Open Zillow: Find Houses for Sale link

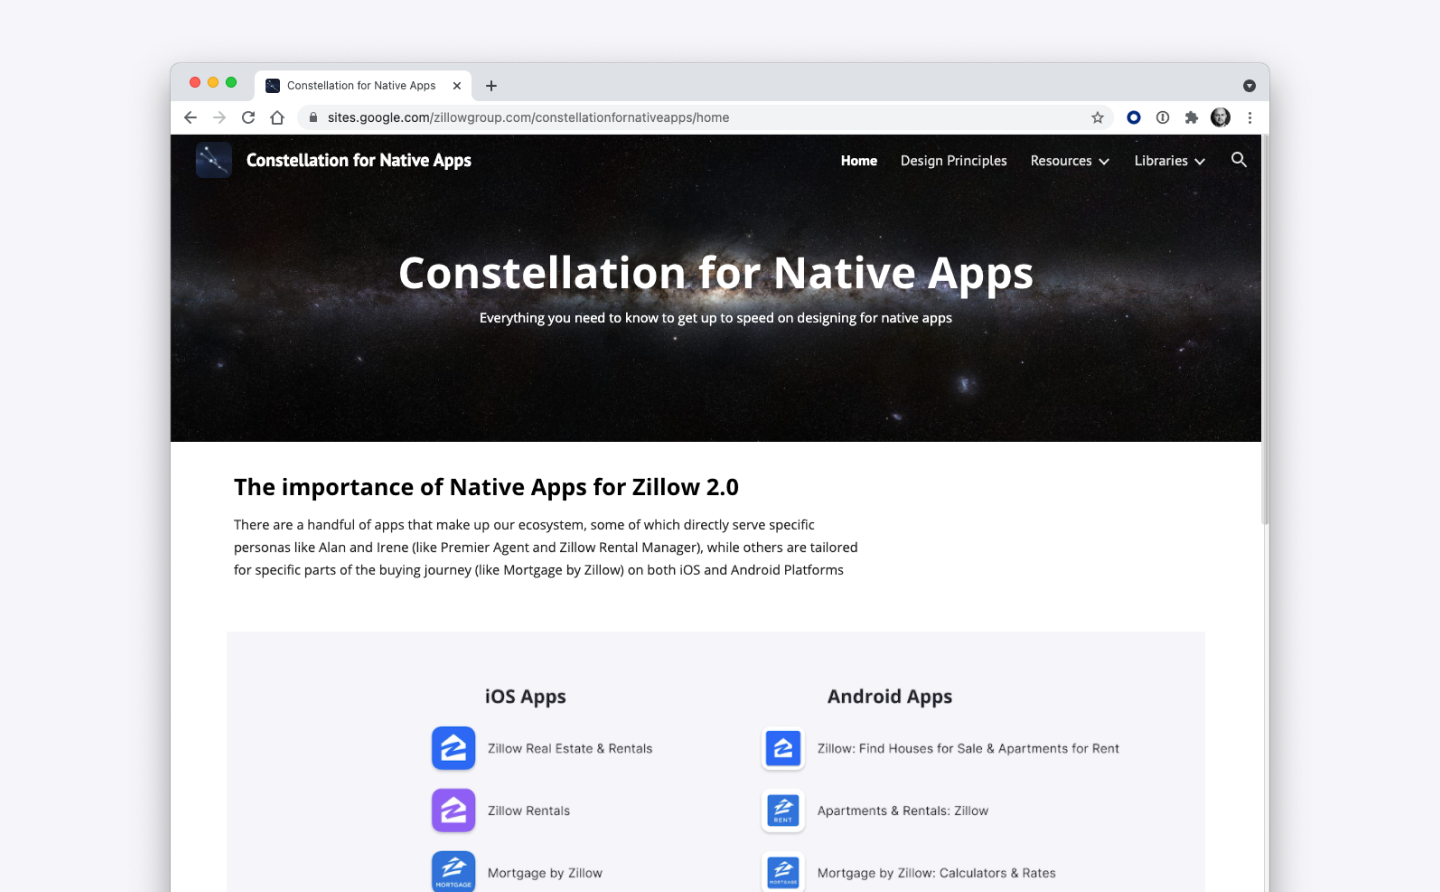968,748
